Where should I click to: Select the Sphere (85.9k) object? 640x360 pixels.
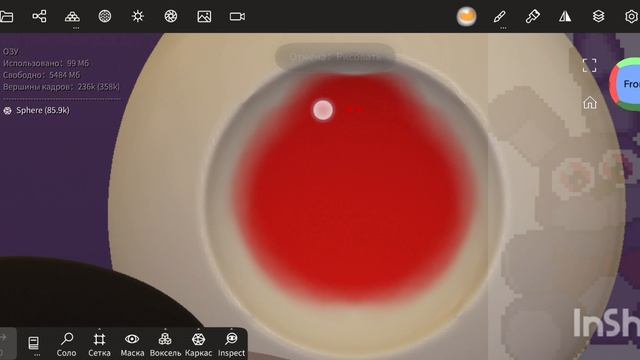tap(36, 111)
